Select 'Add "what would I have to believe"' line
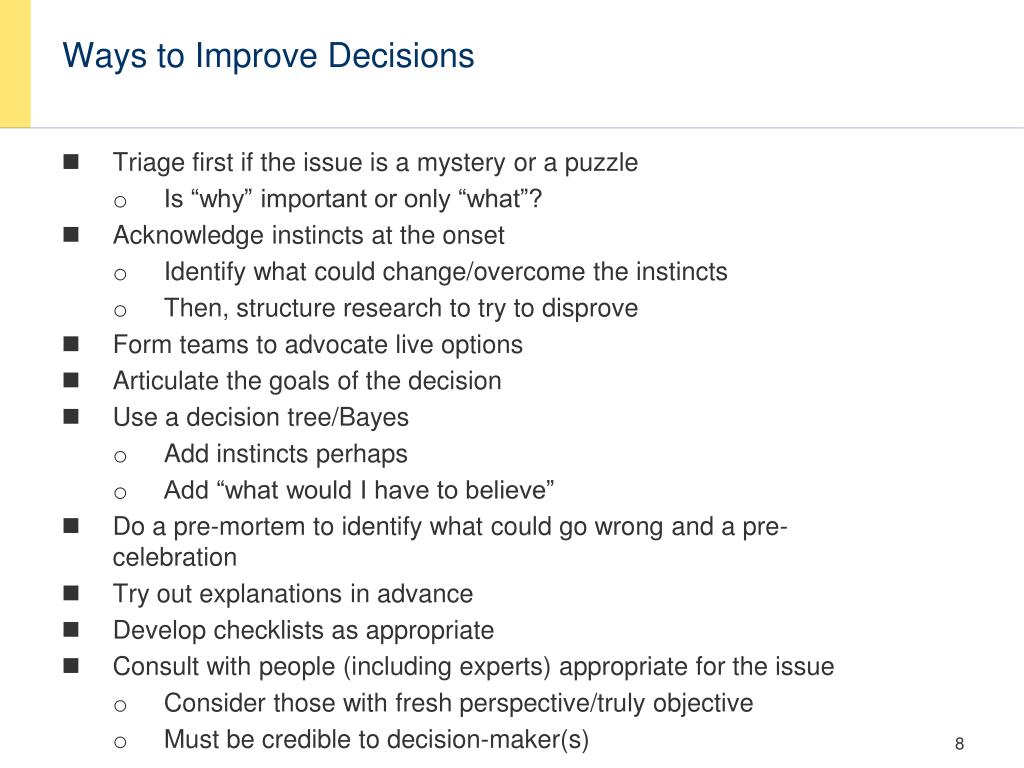Image resolution: width=1024 pixels, height=768 pixels. tap(359, 490)
